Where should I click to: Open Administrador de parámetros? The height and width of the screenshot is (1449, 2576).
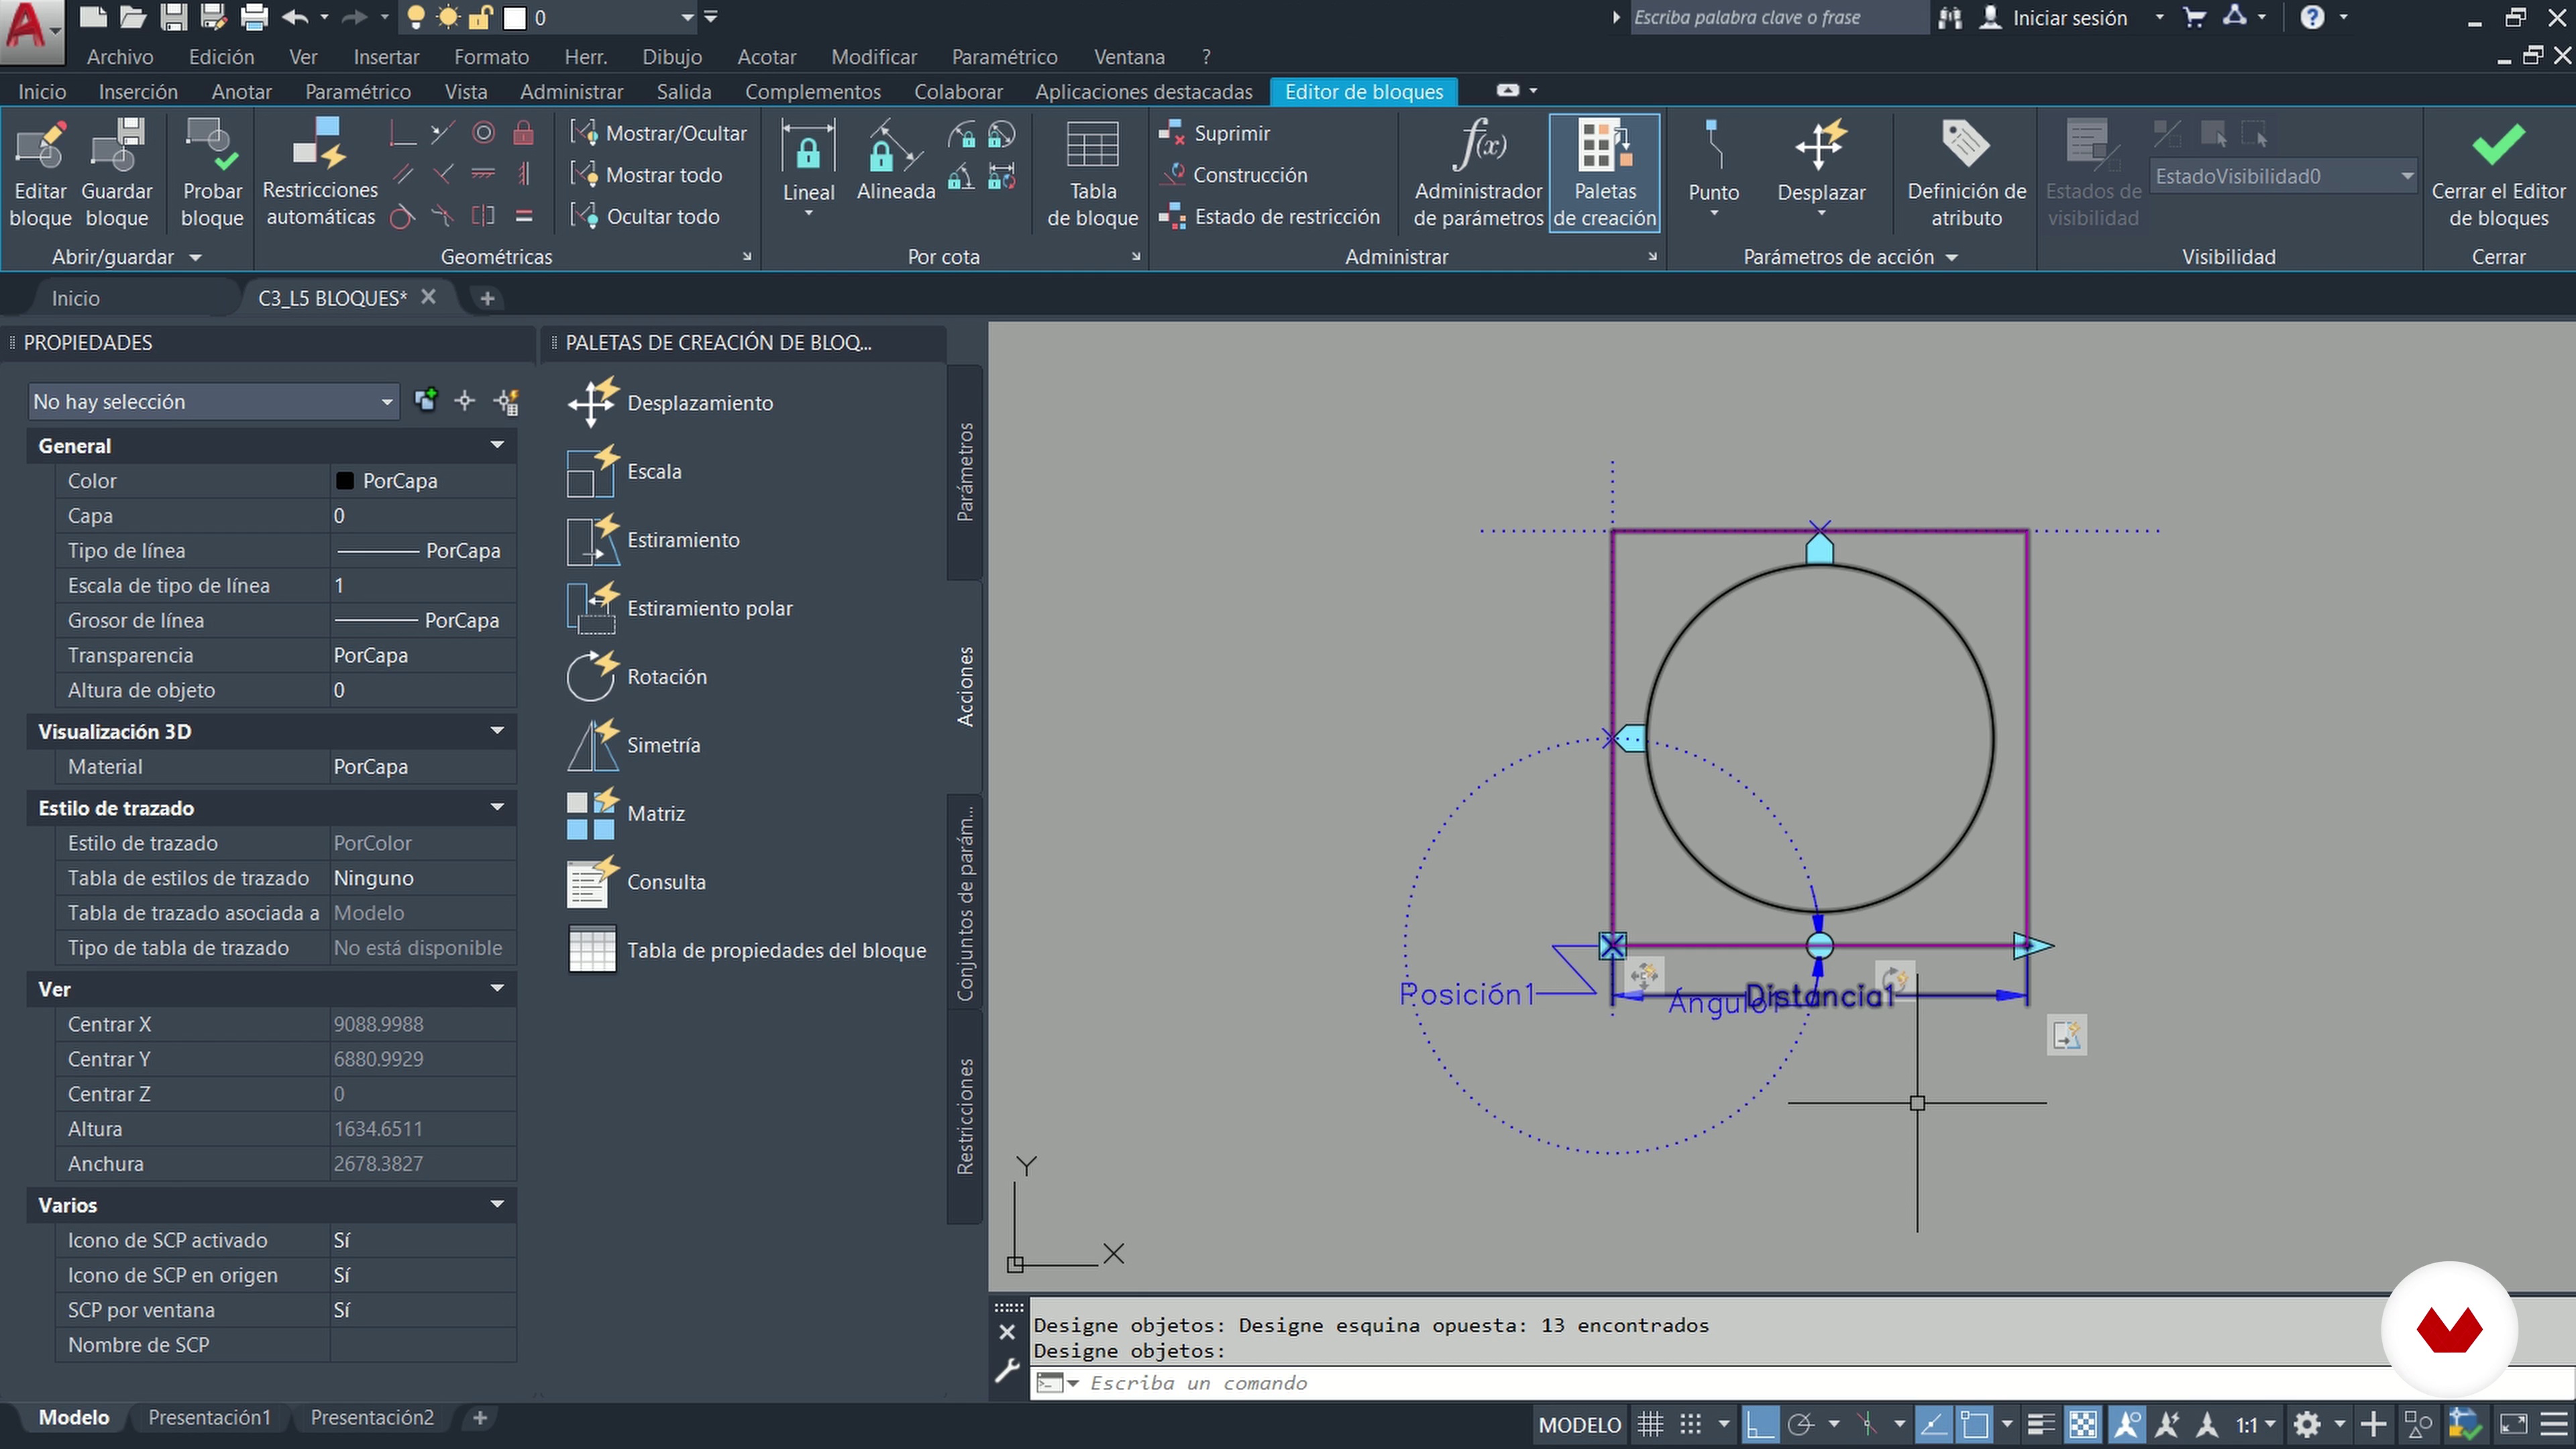pyautogui.click(x=1478, y=174)
